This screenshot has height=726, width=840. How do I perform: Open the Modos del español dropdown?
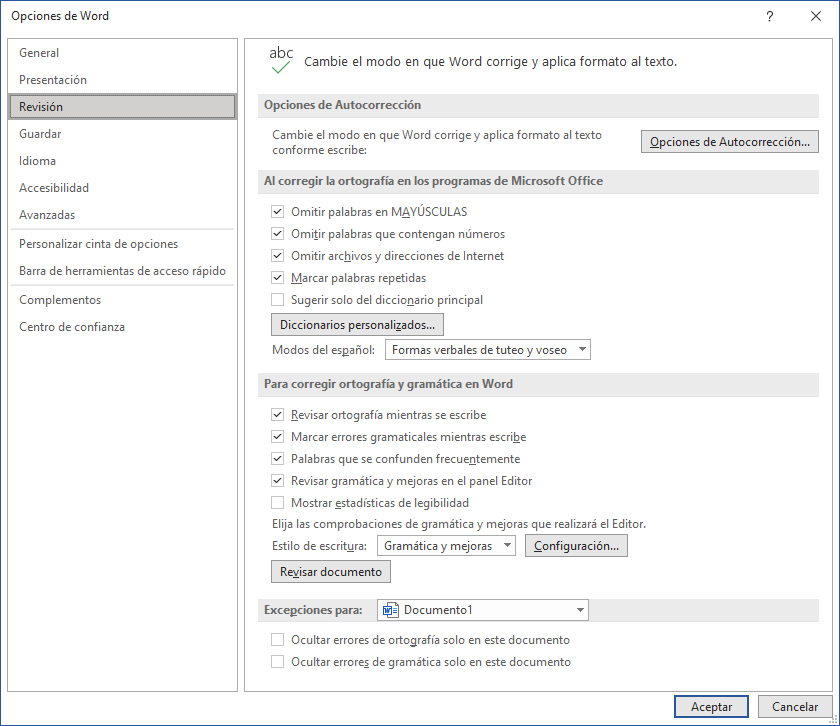click(x=488, y=350)
